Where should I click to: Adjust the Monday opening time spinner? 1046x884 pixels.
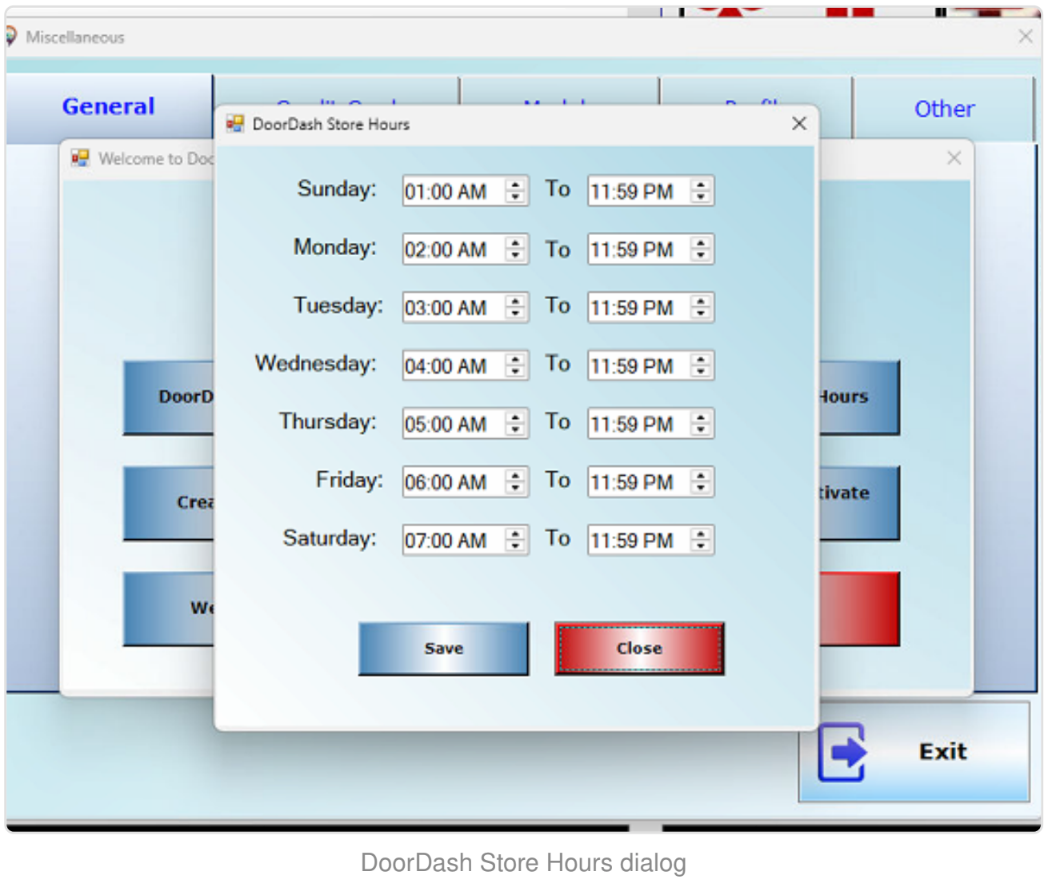tap(515, 249)
